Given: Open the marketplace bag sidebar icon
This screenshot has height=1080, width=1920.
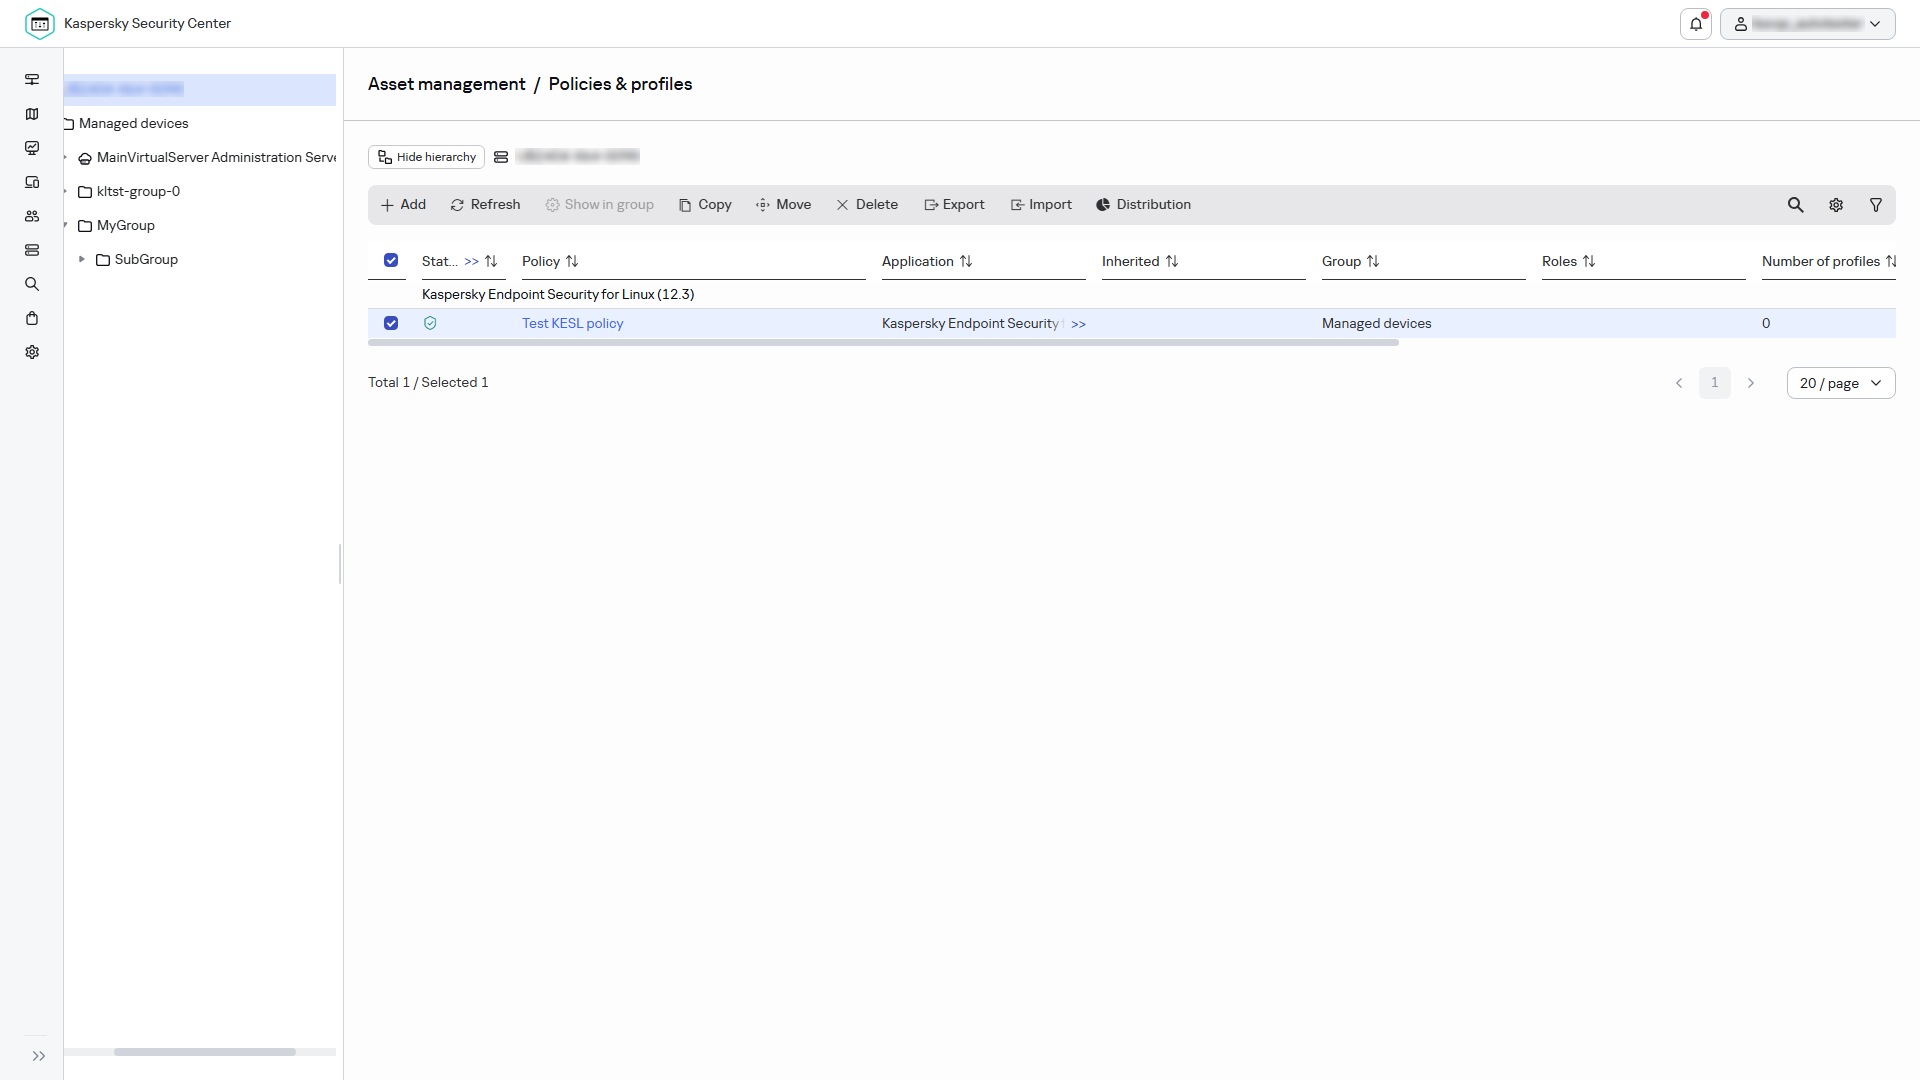Looking at the screenshot, I should [32, 318].
